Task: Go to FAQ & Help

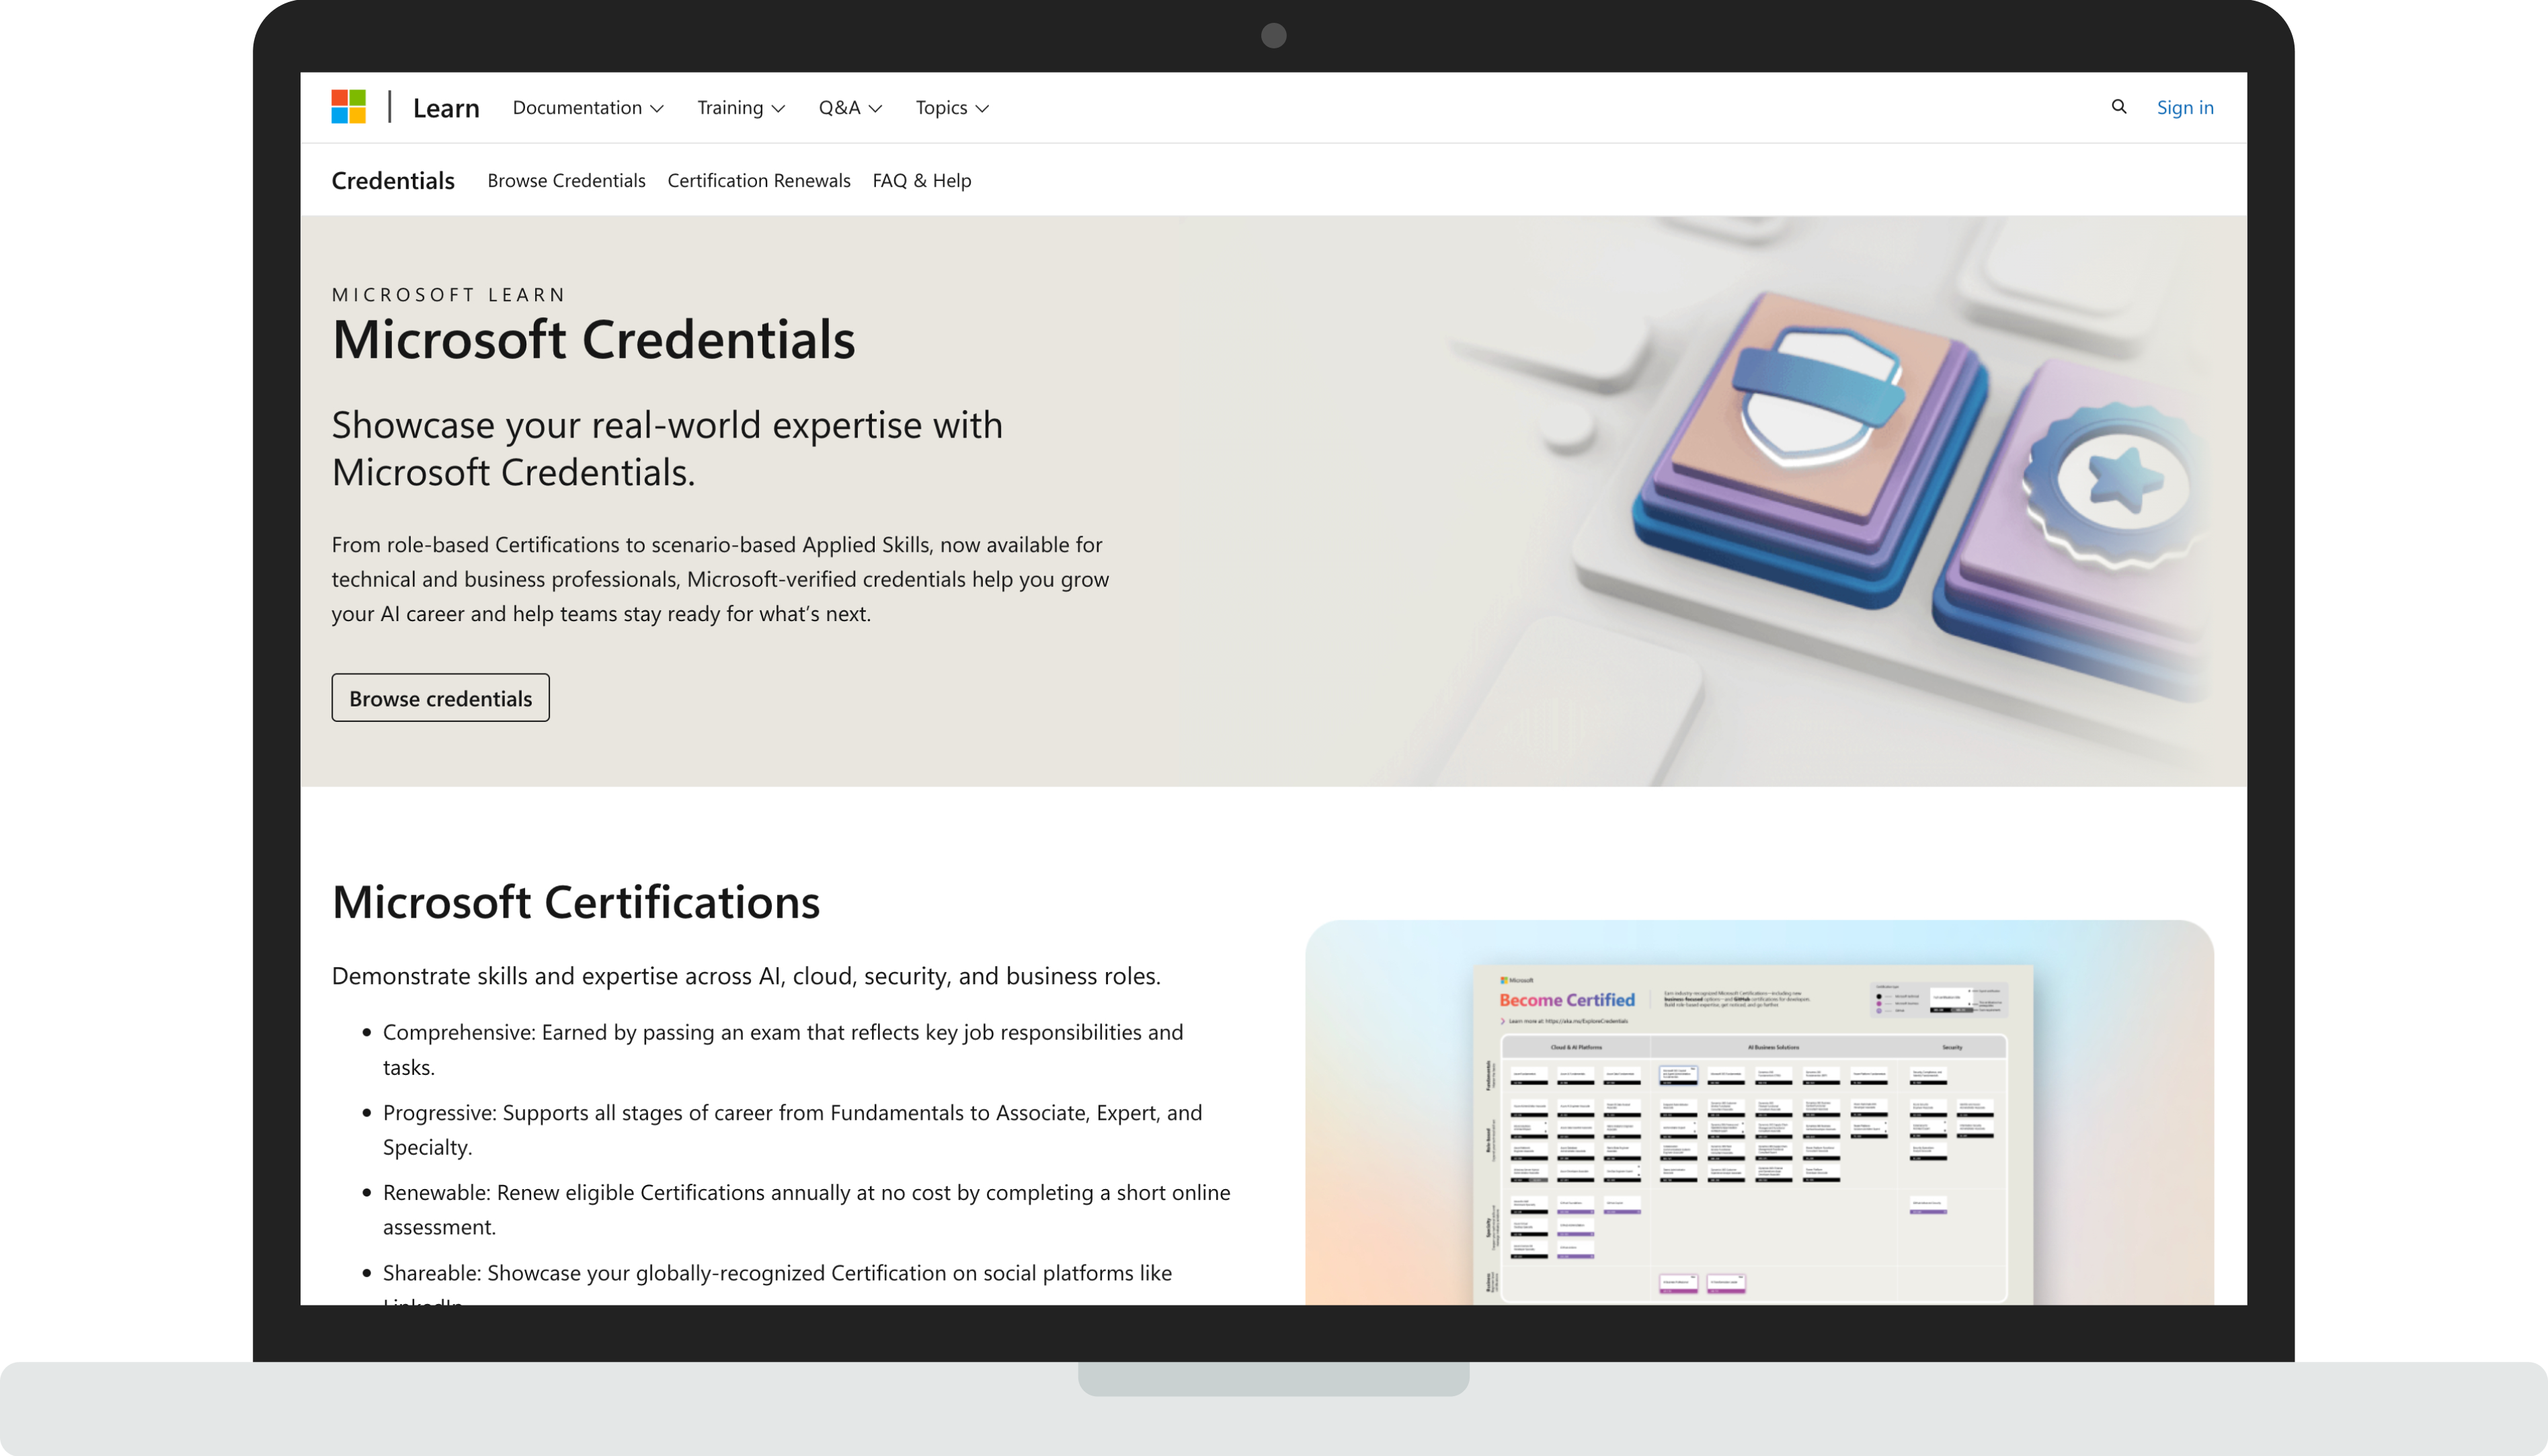Action: [921, 181]
